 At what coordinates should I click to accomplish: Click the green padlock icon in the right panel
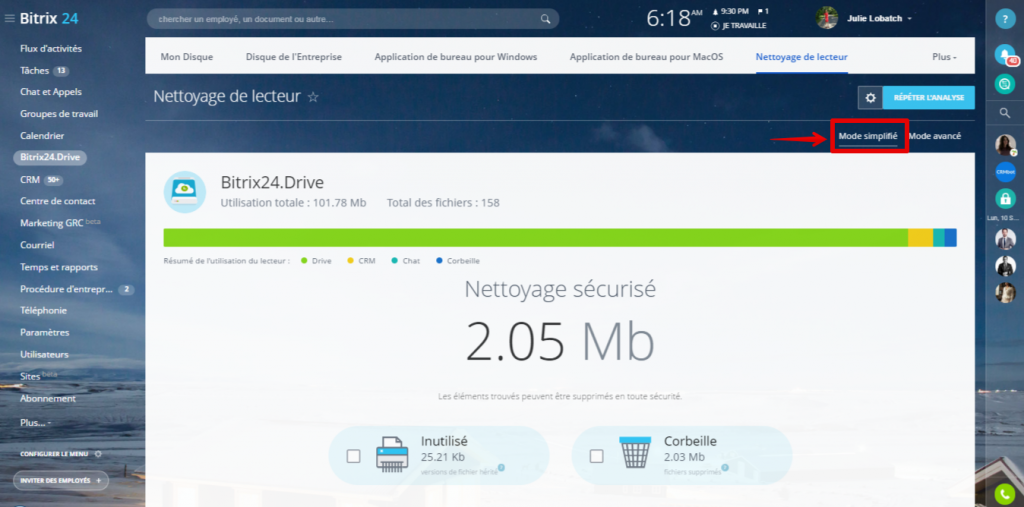coord(1005,199)
